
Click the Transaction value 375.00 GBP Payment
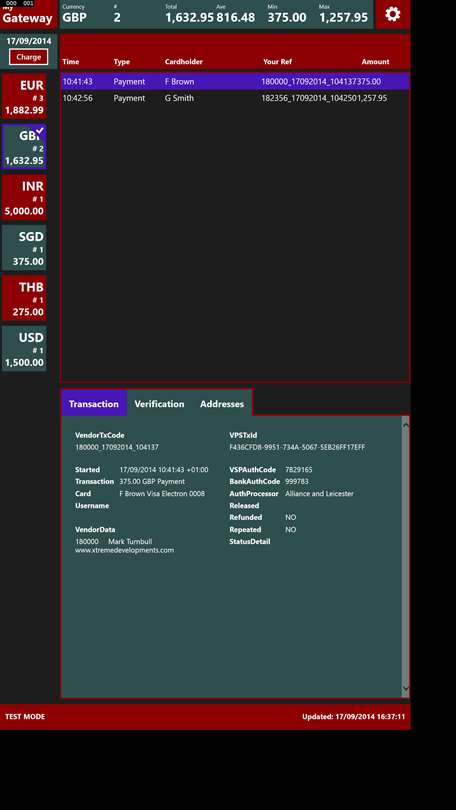point(152,481)
